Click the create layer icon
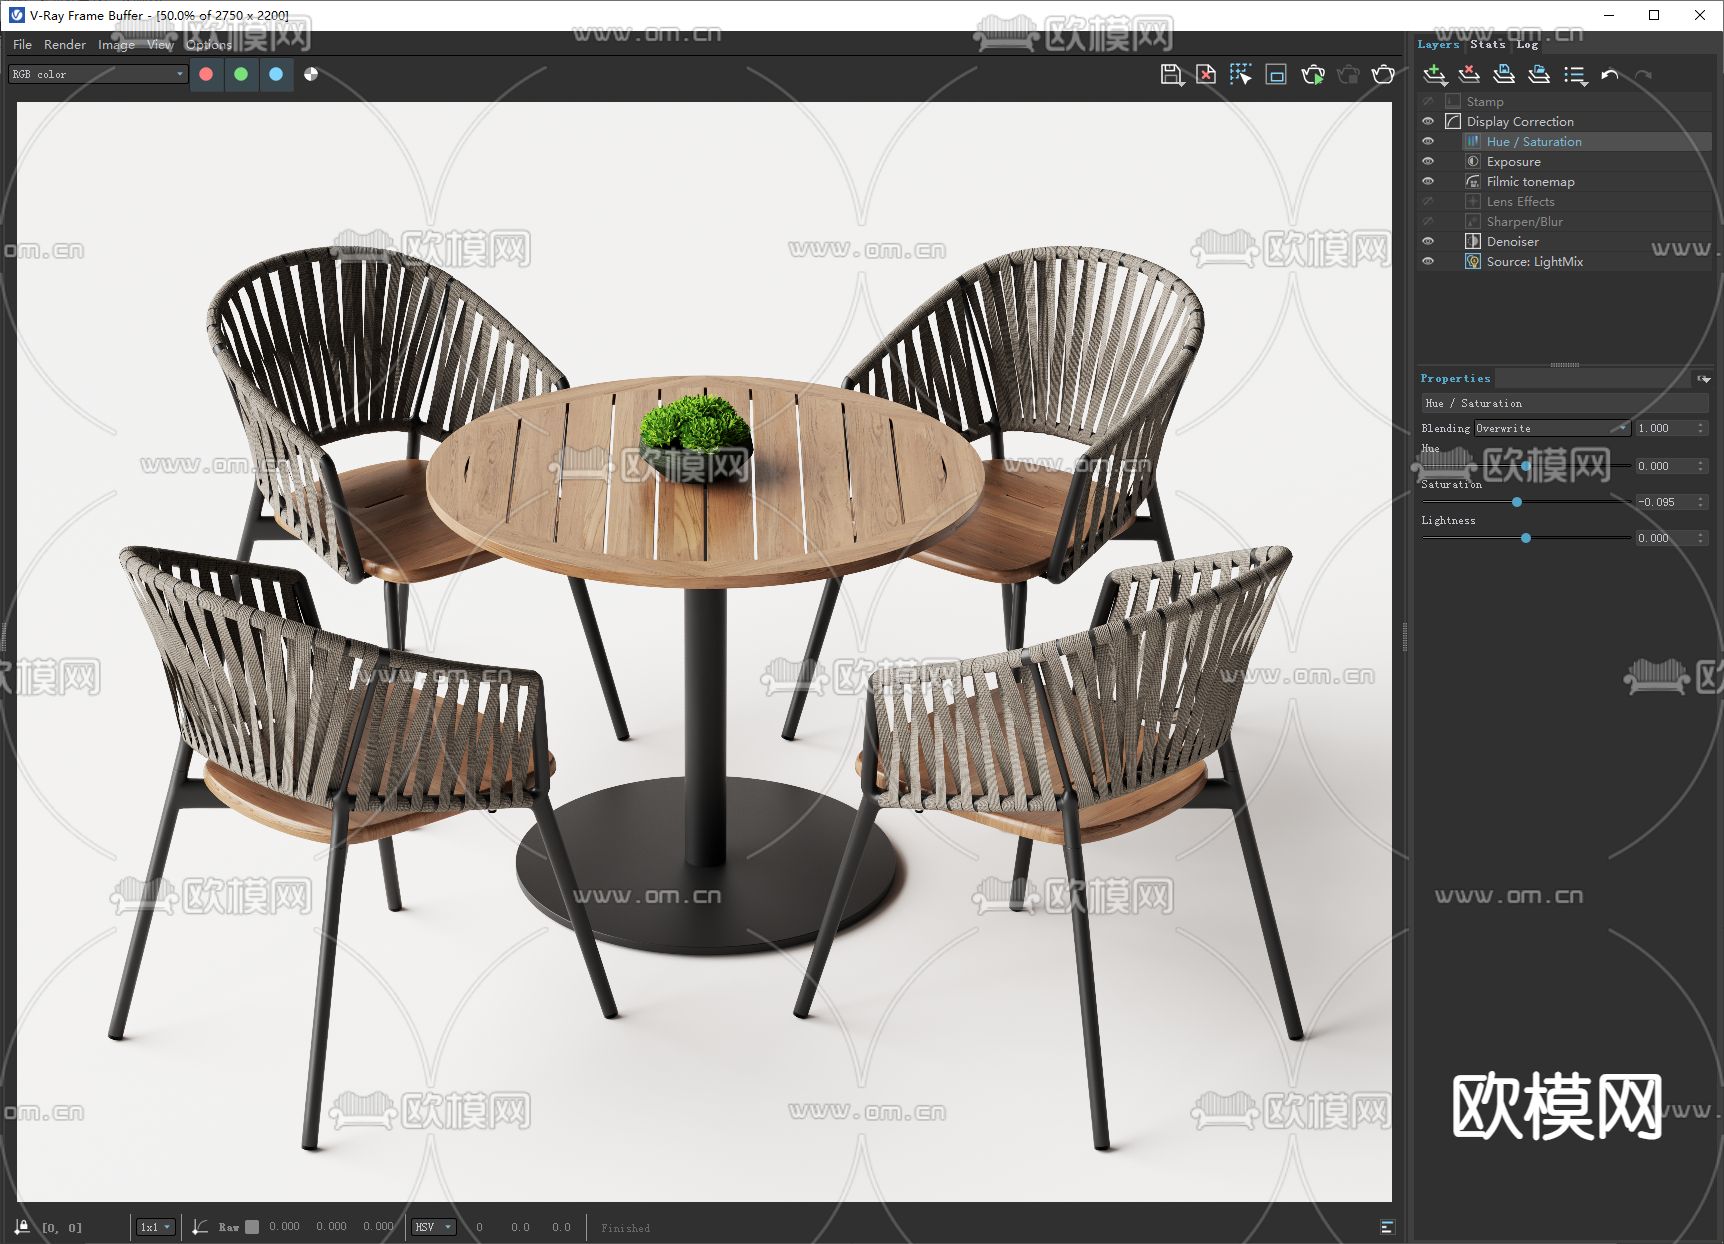Viewport: 1724px width, 1244px height. pos(1434,75)
